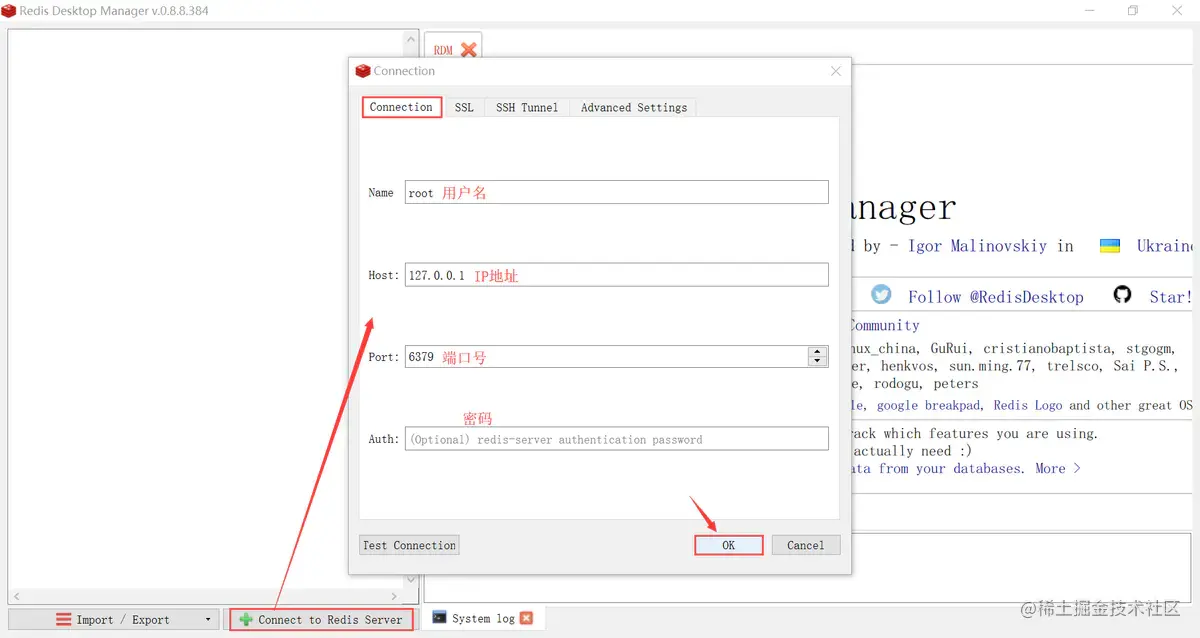The image size is (1200, 638).
Task: Cancel the Connection dialog
Action: coord(805,545)
